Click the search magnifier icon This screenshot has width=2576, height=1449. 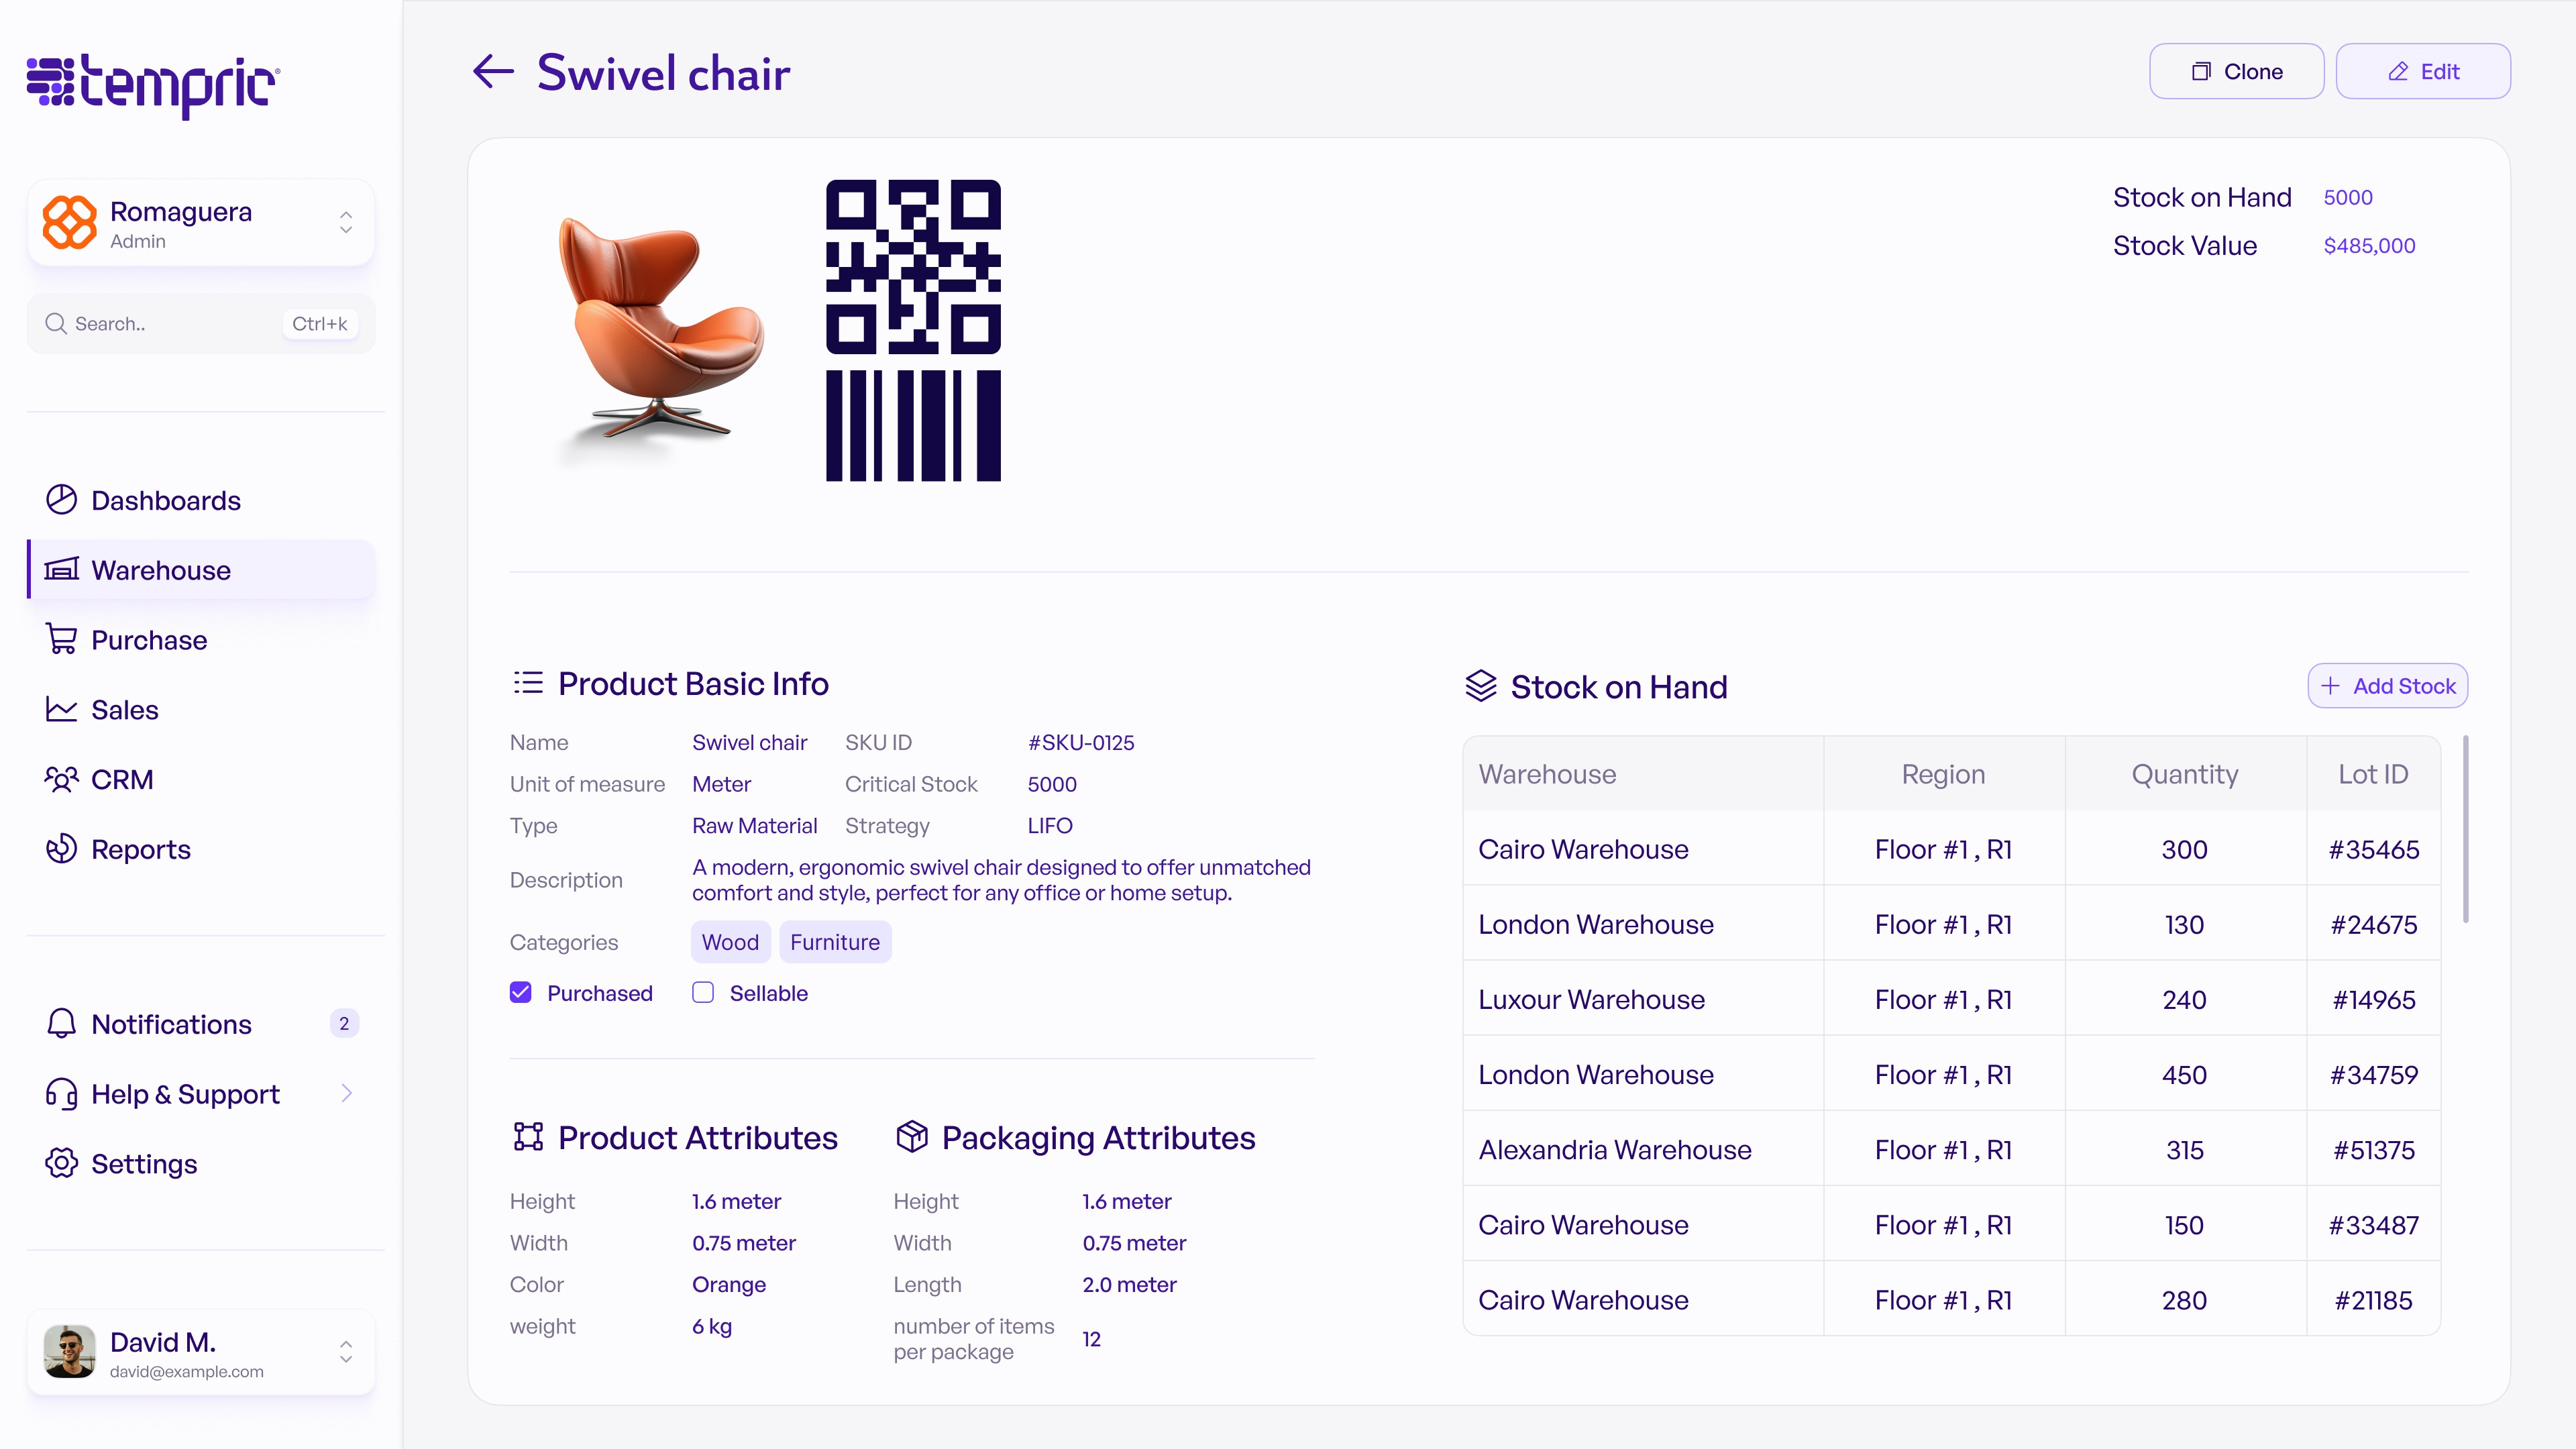[x=56, y=324]
